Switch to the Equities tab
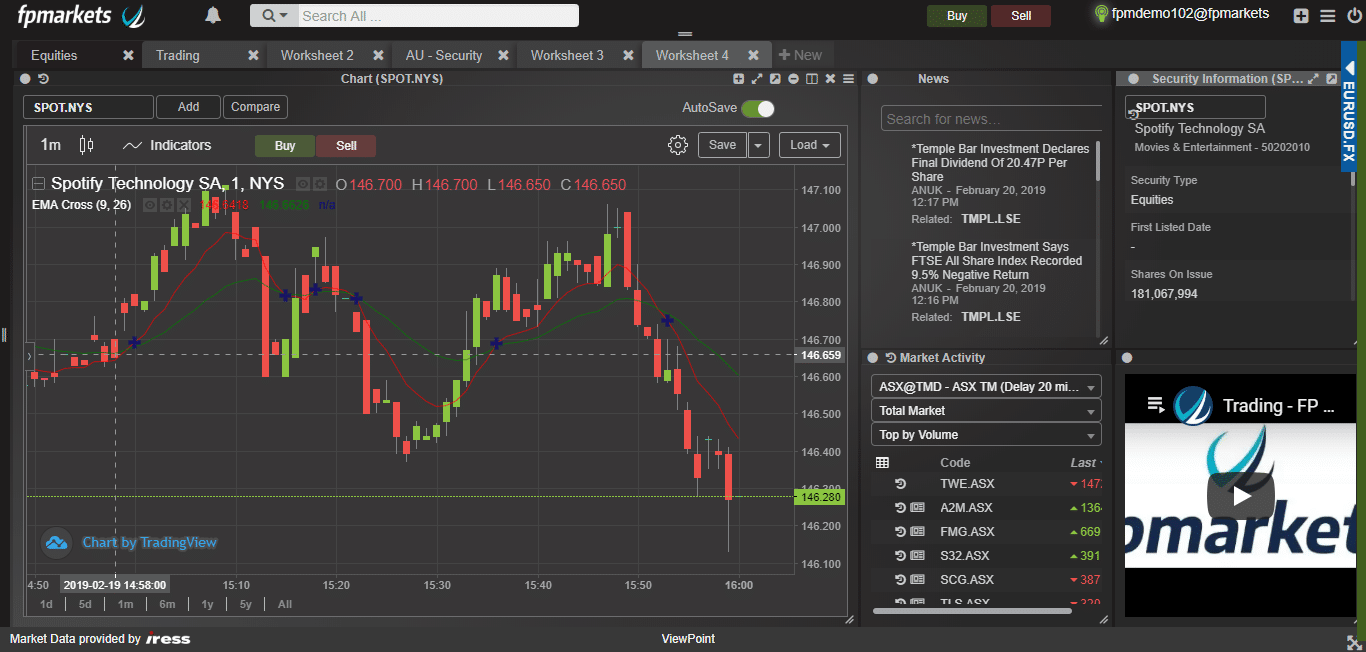The height and width of the screenshot is (652, 1366). [54, 55]
